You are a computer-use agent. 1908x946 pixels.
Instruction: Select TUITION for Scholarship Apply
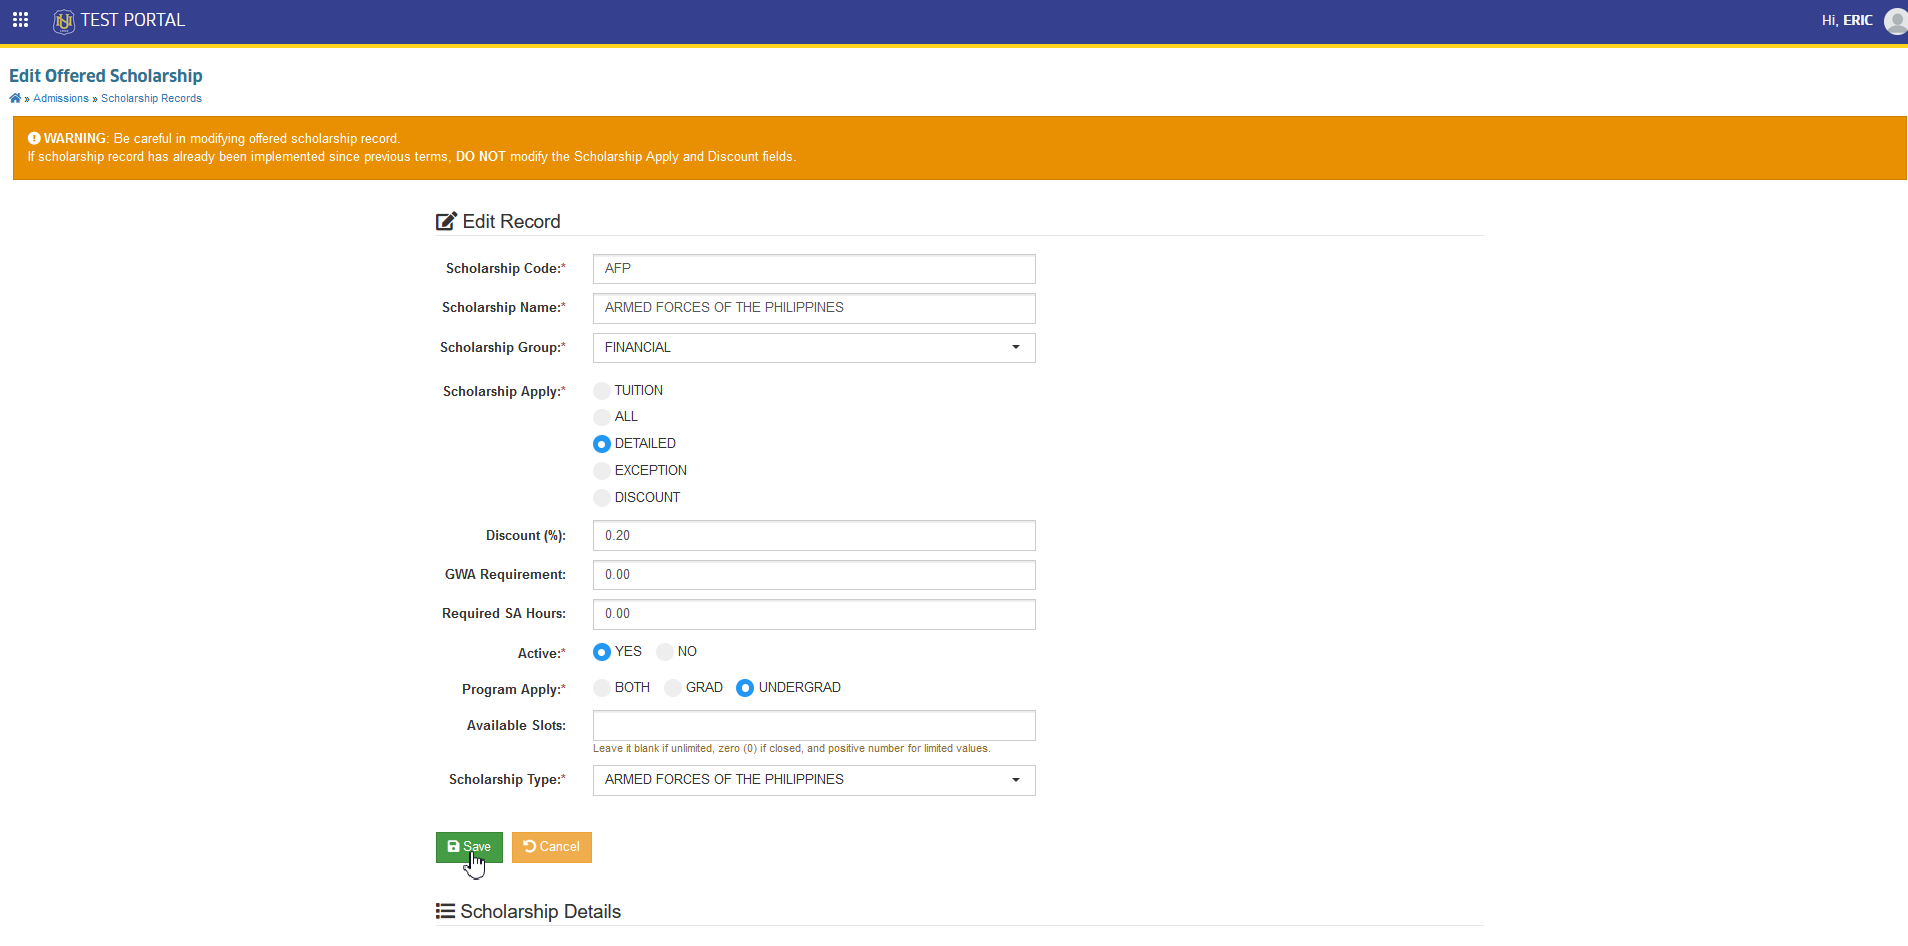(x=602, y=391)
